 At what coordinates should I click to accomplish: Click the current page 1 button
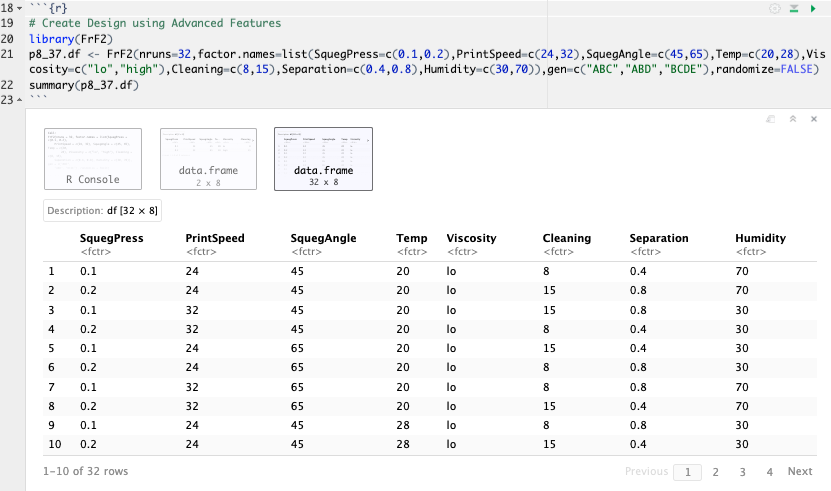tap(687, 471)
